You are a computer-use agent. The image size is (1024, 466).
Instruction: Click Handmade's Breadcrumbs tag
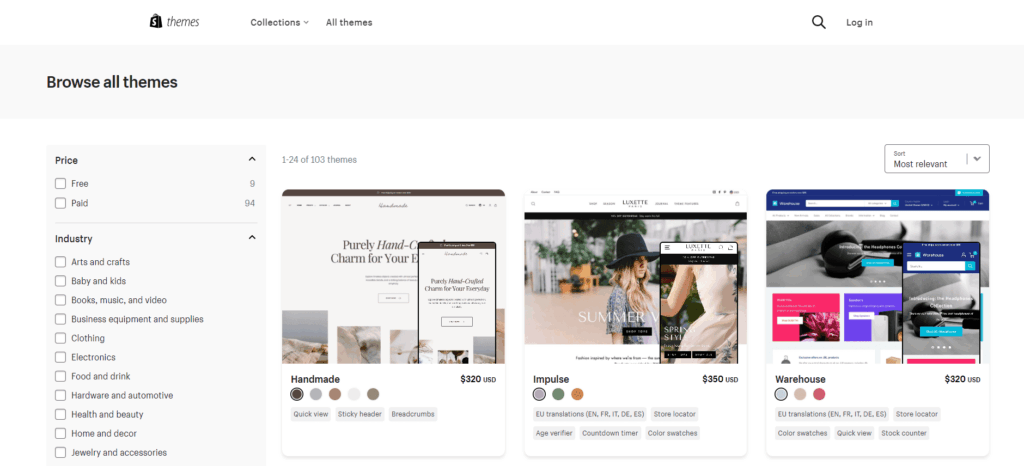coord(413,414)
